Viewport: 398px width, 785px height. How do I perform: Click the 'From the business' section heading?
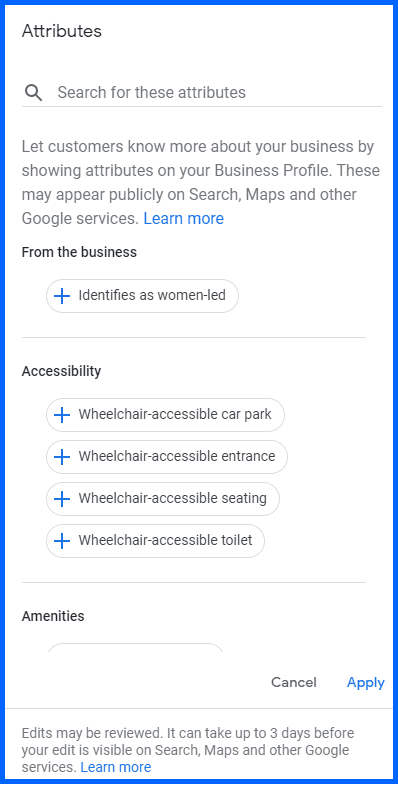79,252
